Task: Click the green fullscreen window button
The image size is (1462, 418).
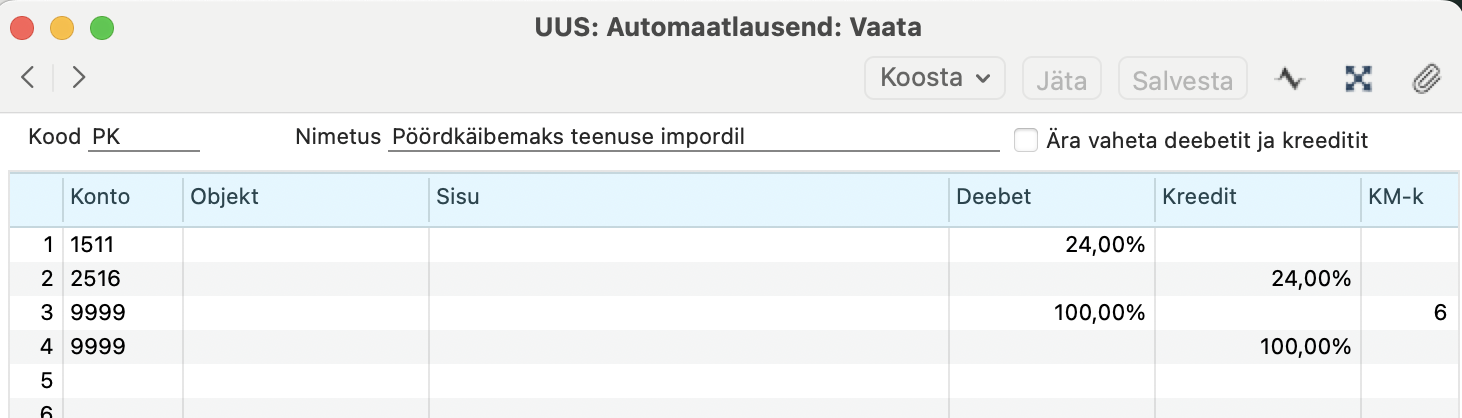Action: coord(102,28)
